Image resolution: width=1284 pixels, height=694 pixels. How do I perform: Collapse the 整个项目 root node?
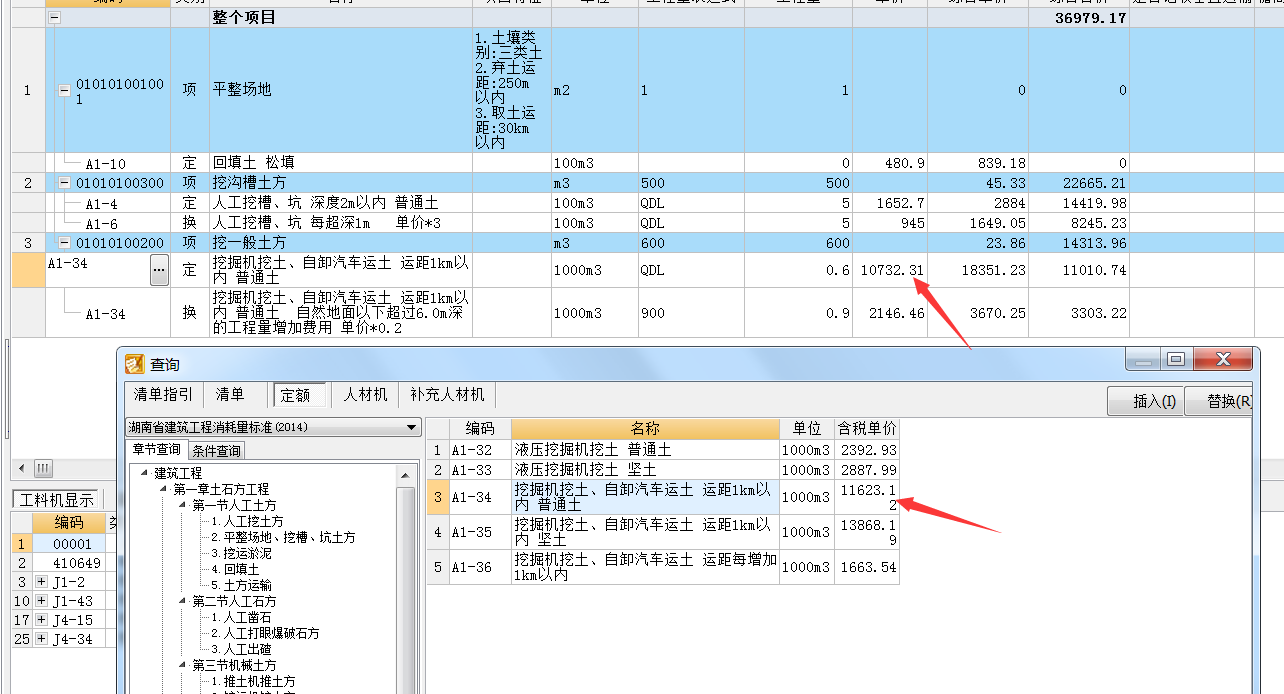coord(54,18)
